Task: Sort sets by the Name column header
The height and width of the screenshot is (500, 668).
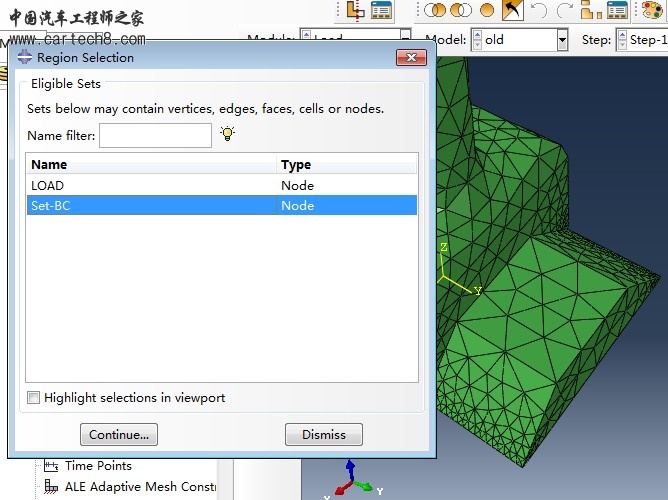Action: tap(151, 165)
